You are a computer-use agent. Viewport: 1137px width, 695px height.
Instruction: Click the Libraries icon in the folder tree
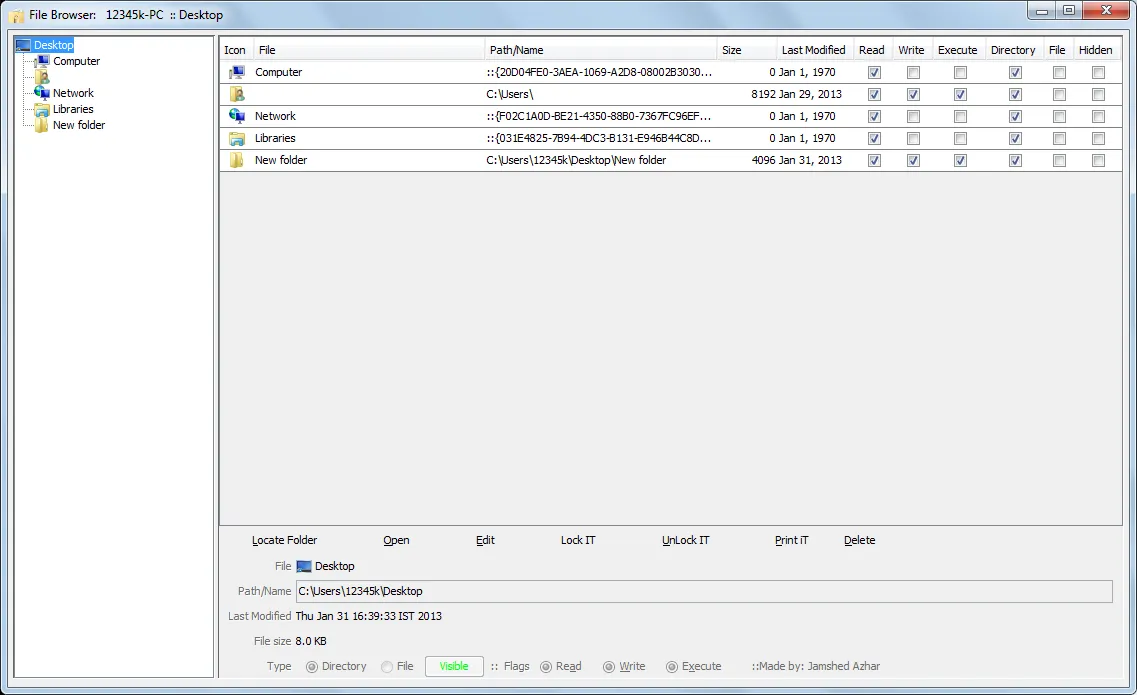click(42, 109)
